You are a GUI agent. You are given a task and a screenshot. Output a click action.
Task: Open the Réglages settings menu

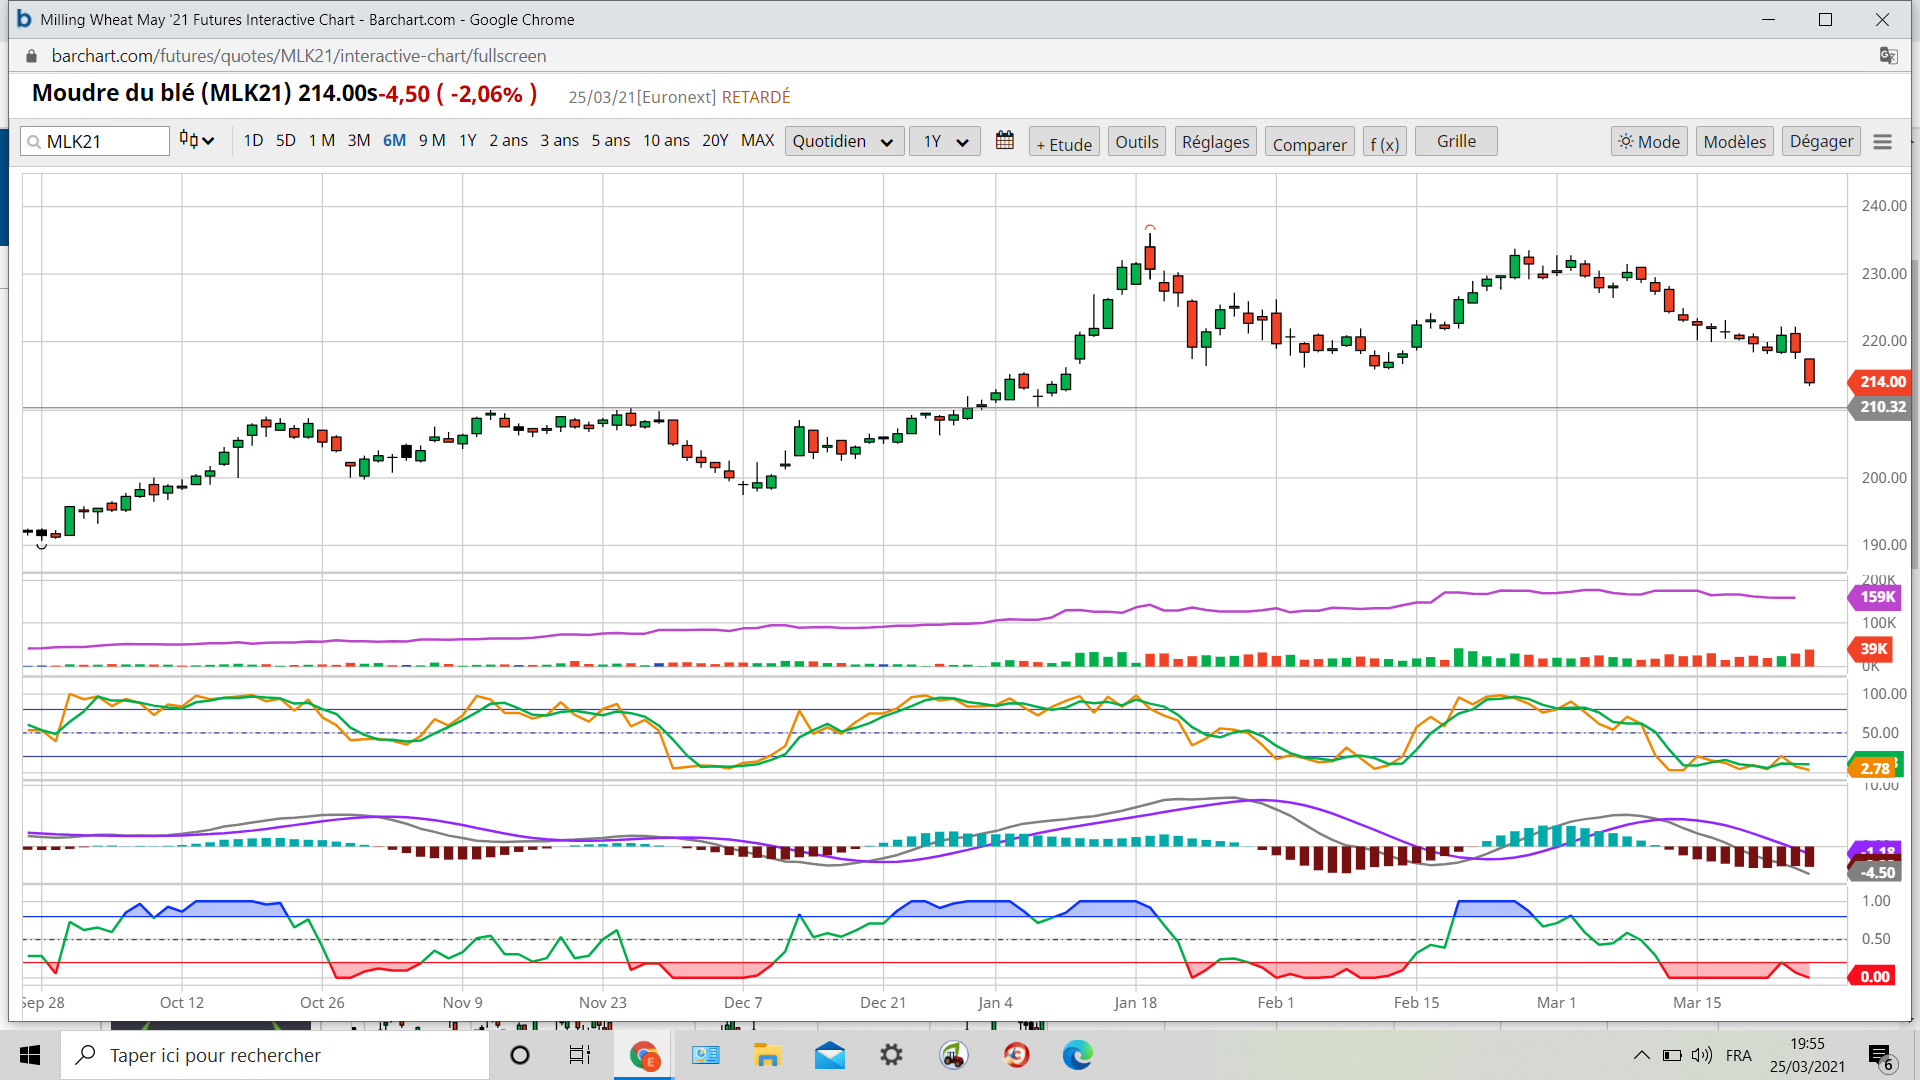(1215, 142)
